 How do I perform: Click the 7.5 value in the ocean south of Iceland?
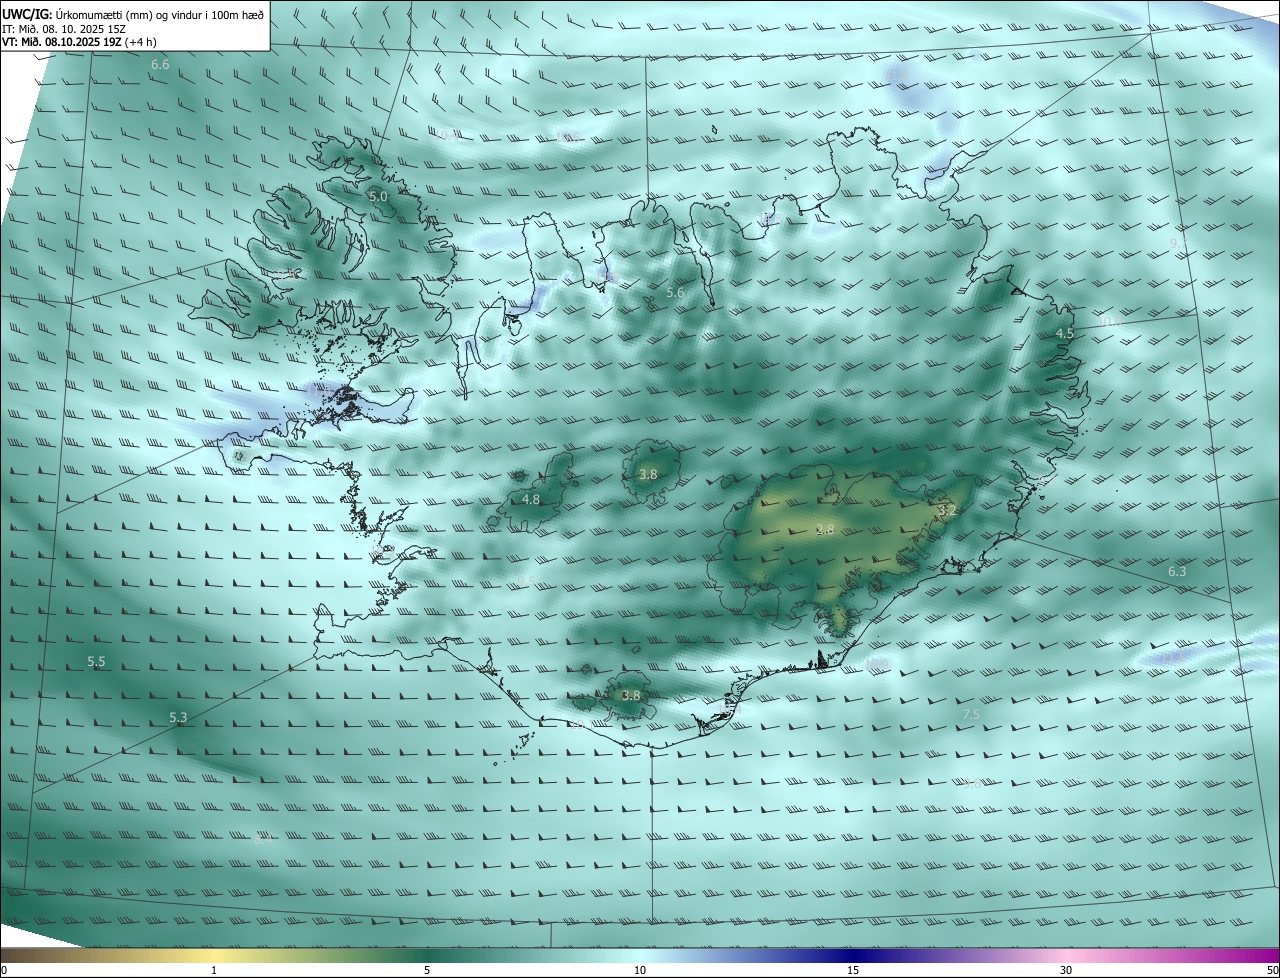click(971, 715)
